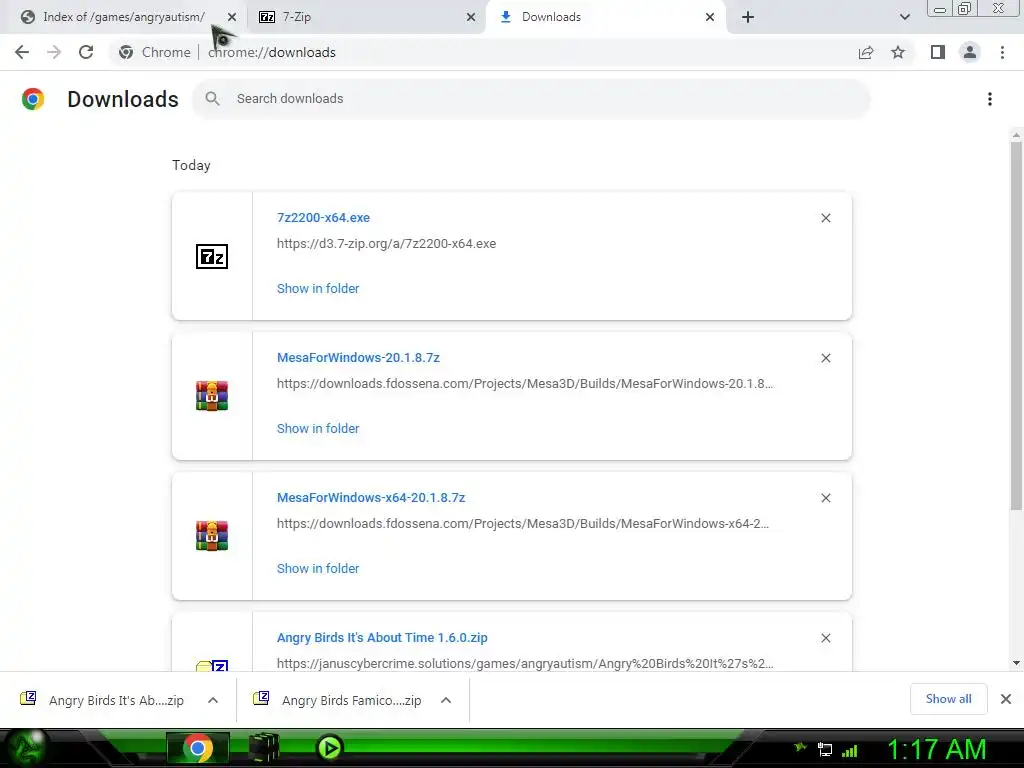Remove MesaForWindows-x64-20.1.8.7z from the list

[826, 498]
